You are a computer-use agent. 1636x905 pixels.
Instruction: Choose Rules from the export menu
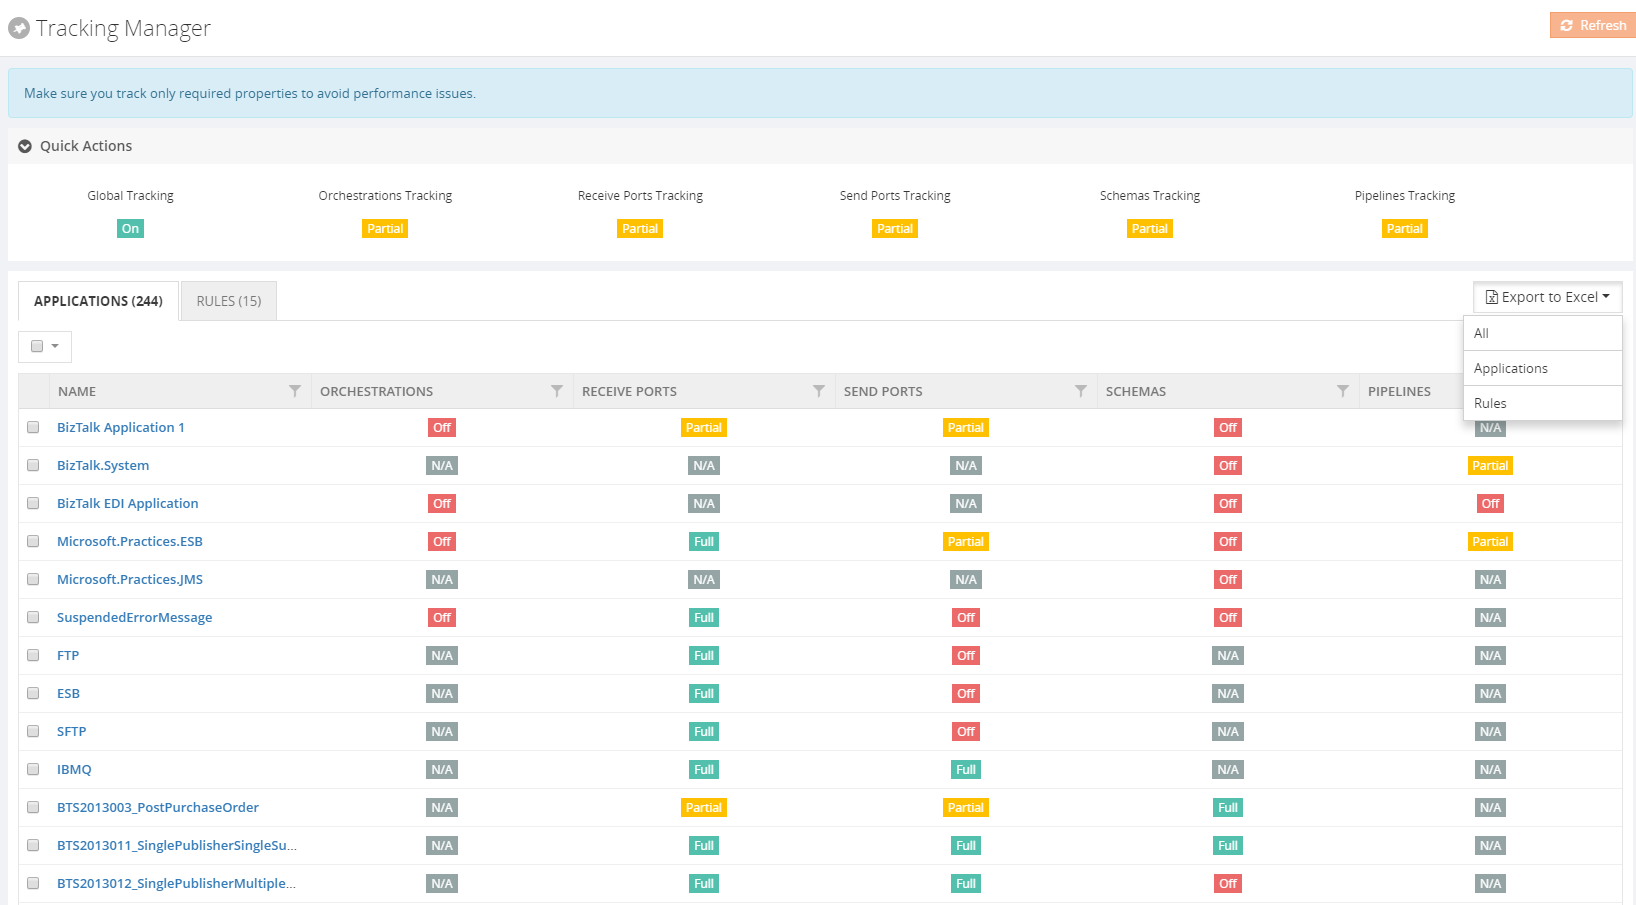point(1490,403)
